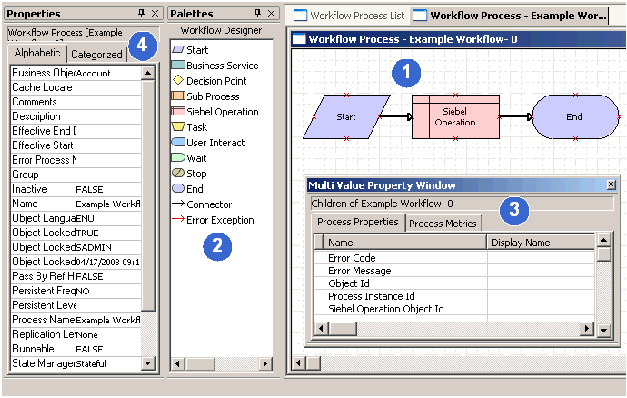Click left arrow of Palettes horizontal scrollbar
The image size is (627, 398).
click(x=178, y=364)
